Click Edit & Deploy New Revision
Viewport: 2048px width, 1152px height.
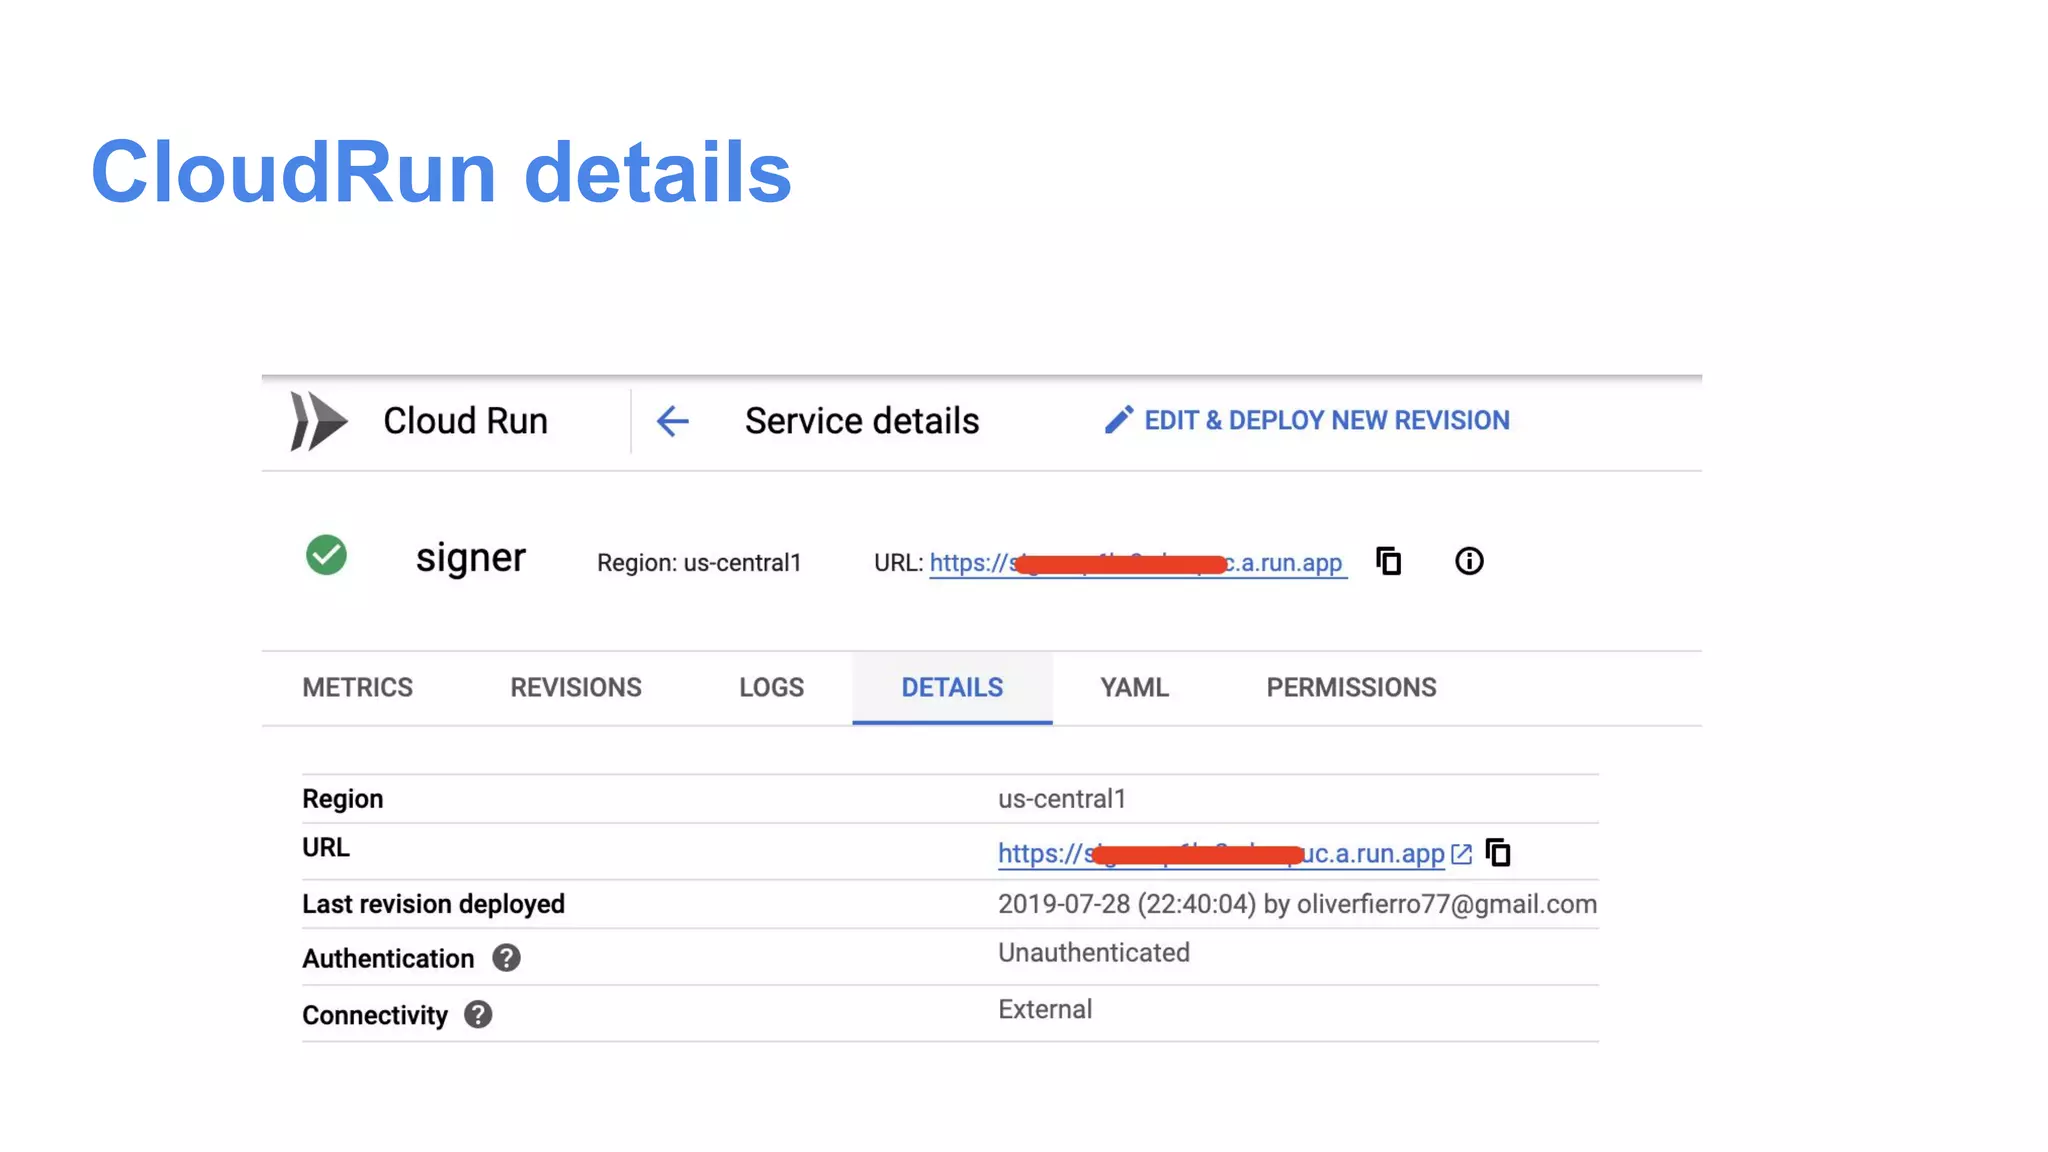(x=1326, y=421)
